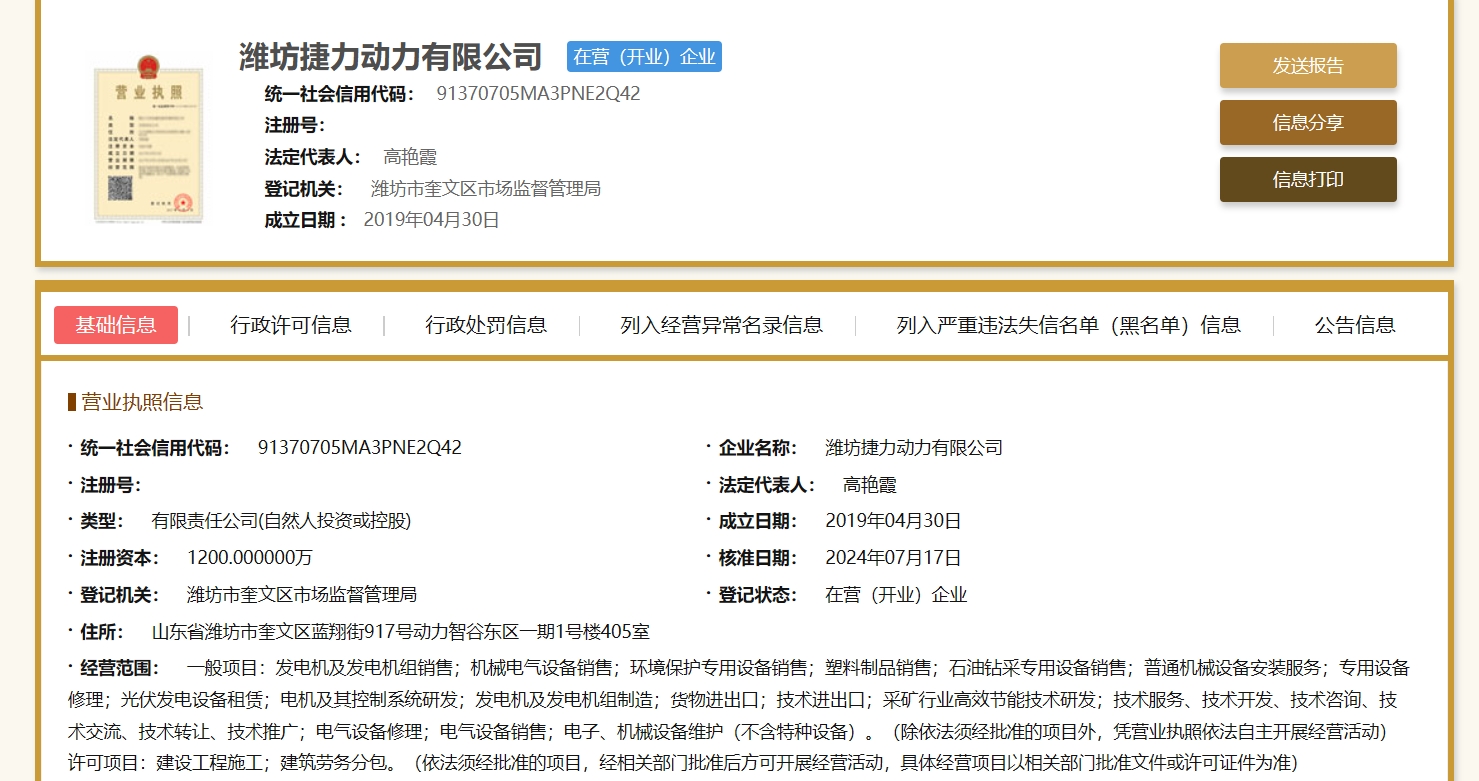Click 2019年04月30日 in the header summary card
This screenshot has height=781, width=1479.
[x=431, y=220]
